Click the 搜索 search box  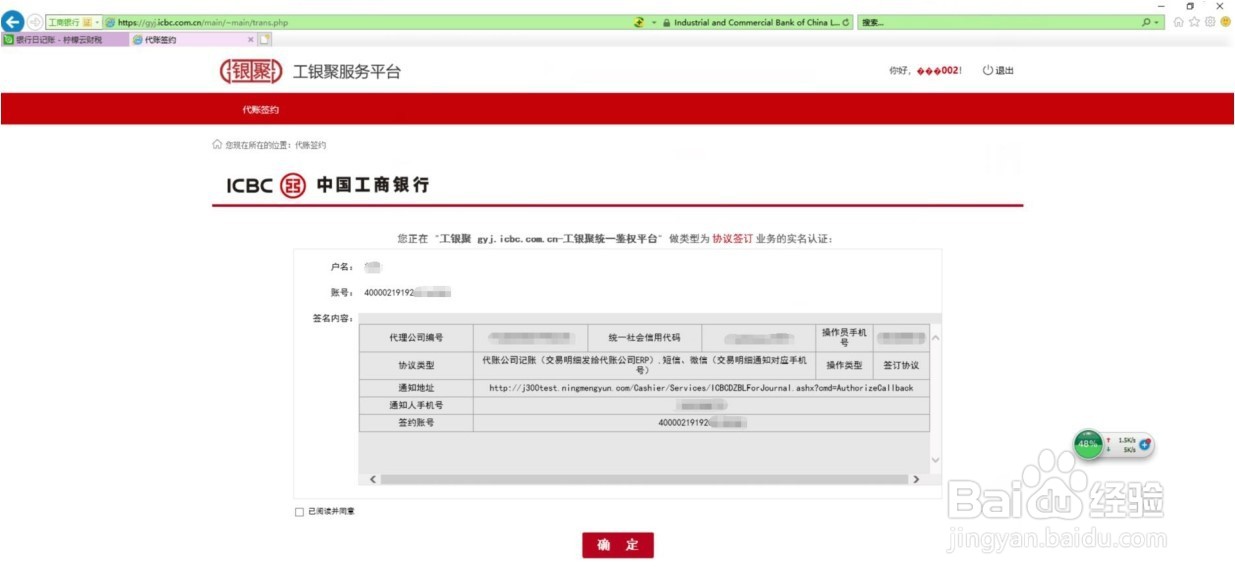998,22
